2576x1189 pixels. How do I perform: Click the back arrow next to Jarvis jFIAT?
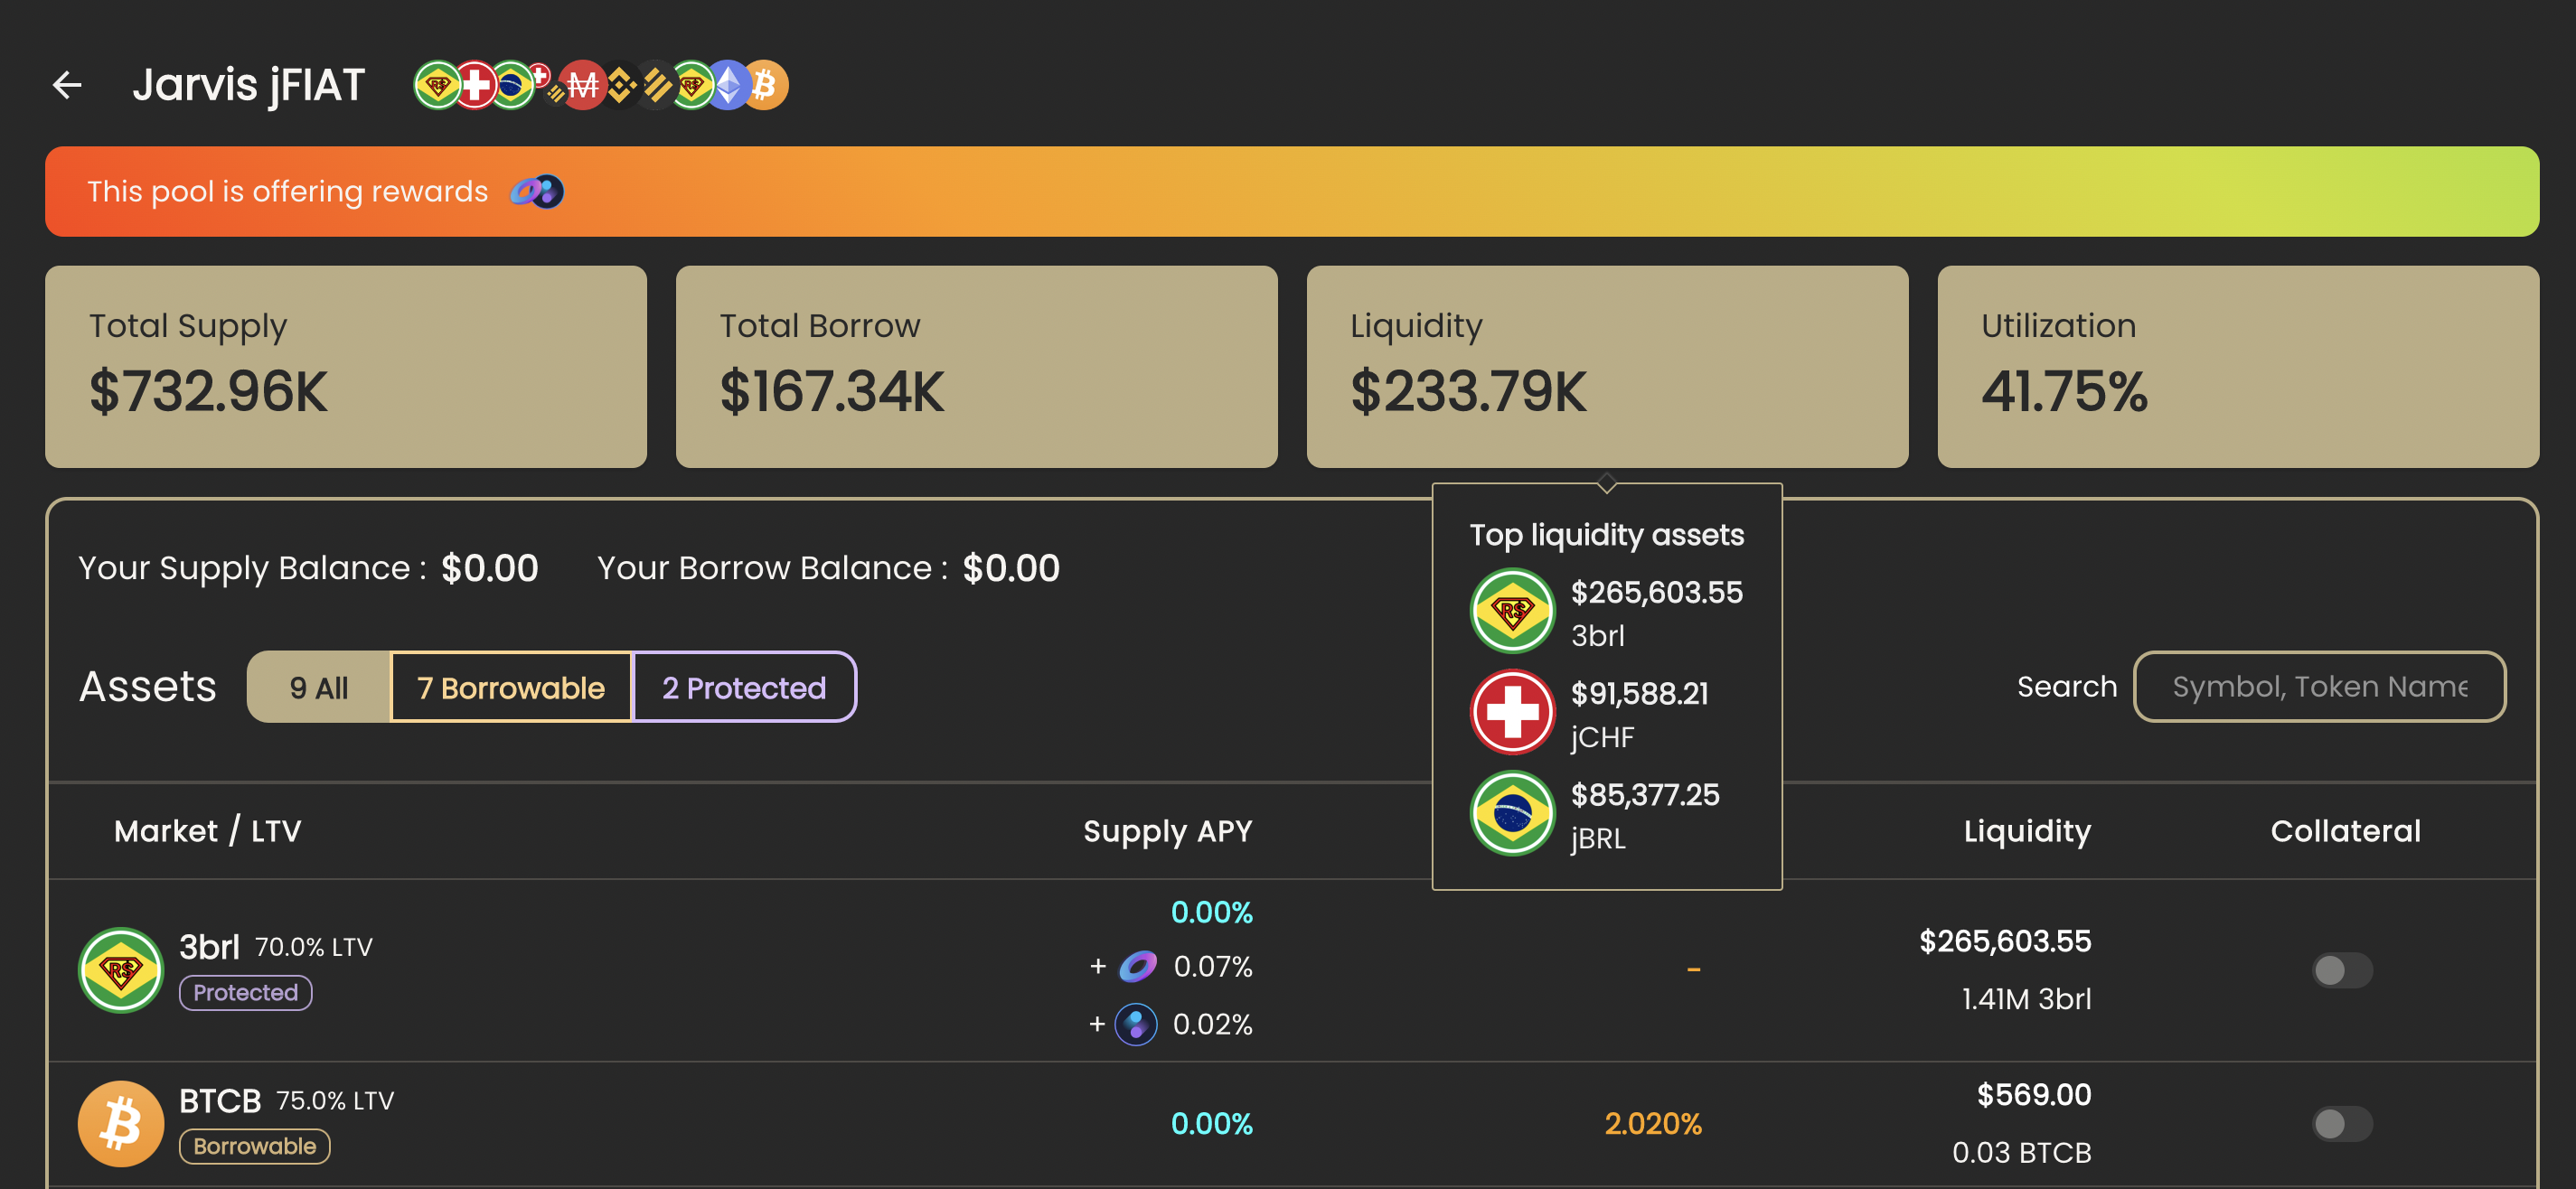point(68,85)
